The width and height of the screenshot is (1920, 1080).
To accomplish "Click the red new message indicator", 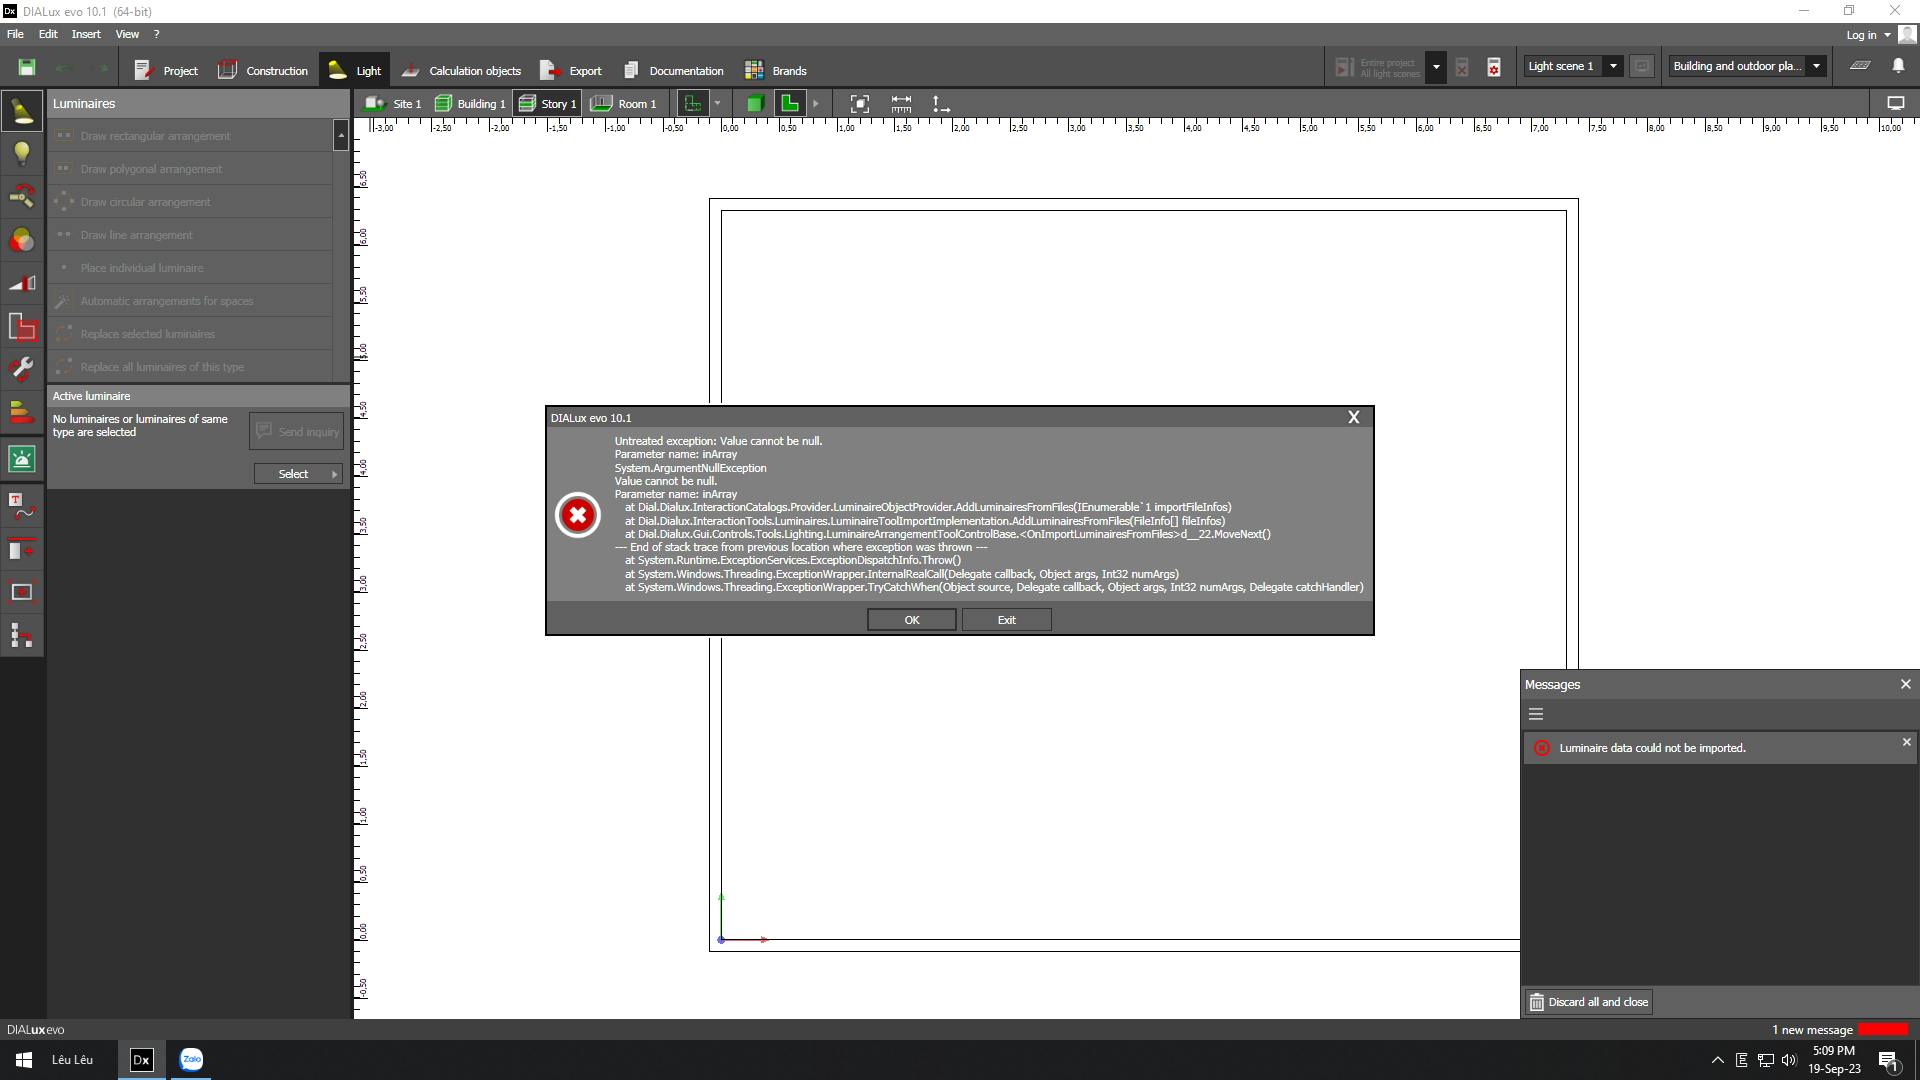I will click(1882, 1030).
